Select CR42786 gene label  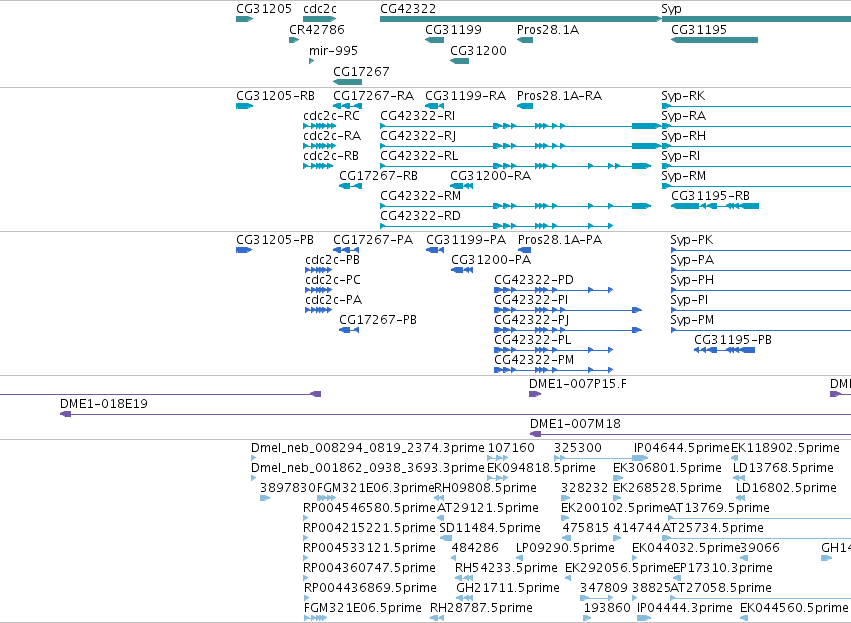317,29
